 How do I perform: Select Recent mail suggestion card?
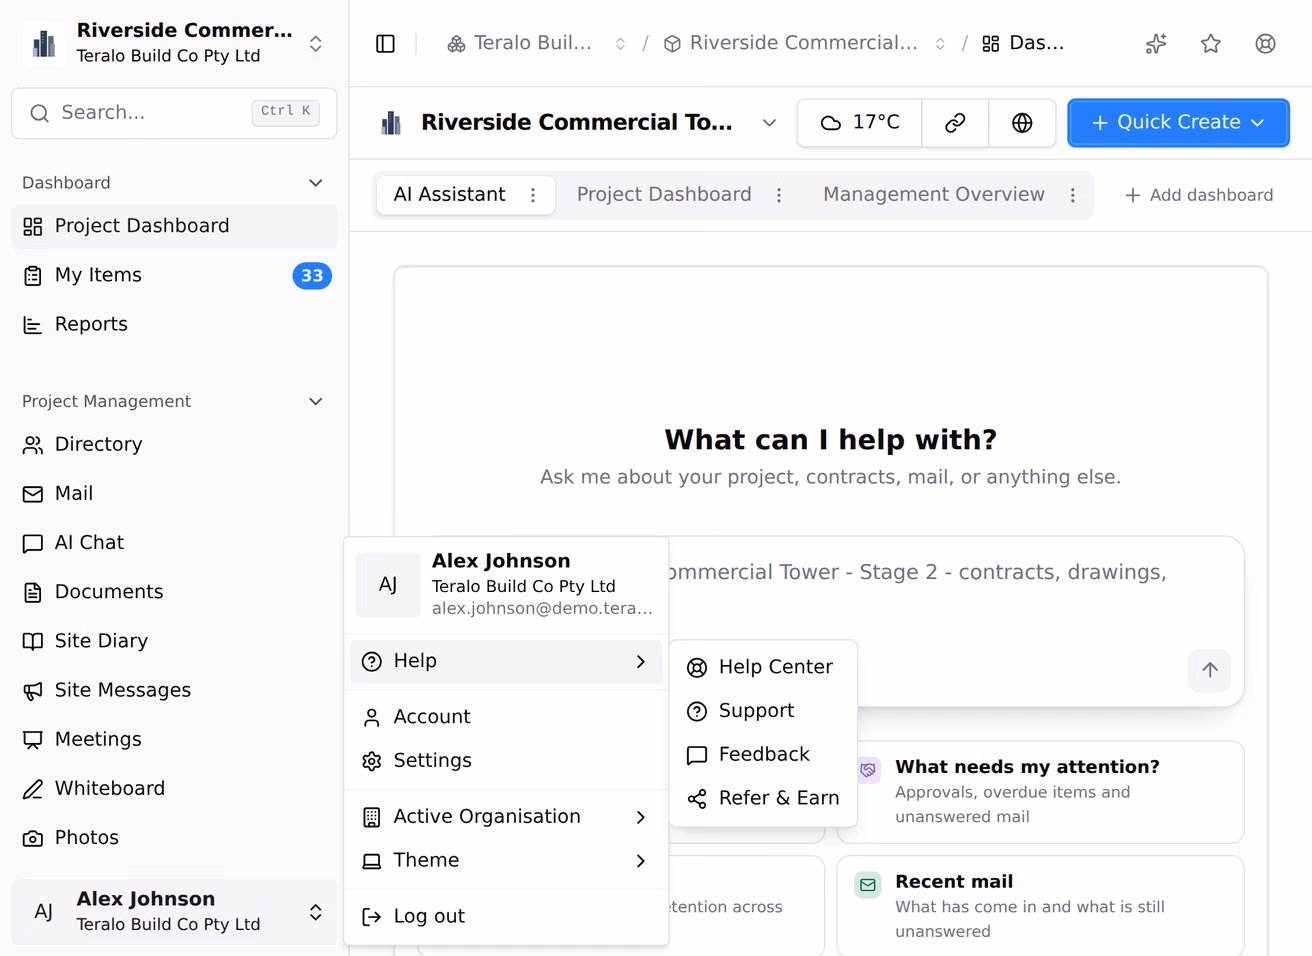1040,906
